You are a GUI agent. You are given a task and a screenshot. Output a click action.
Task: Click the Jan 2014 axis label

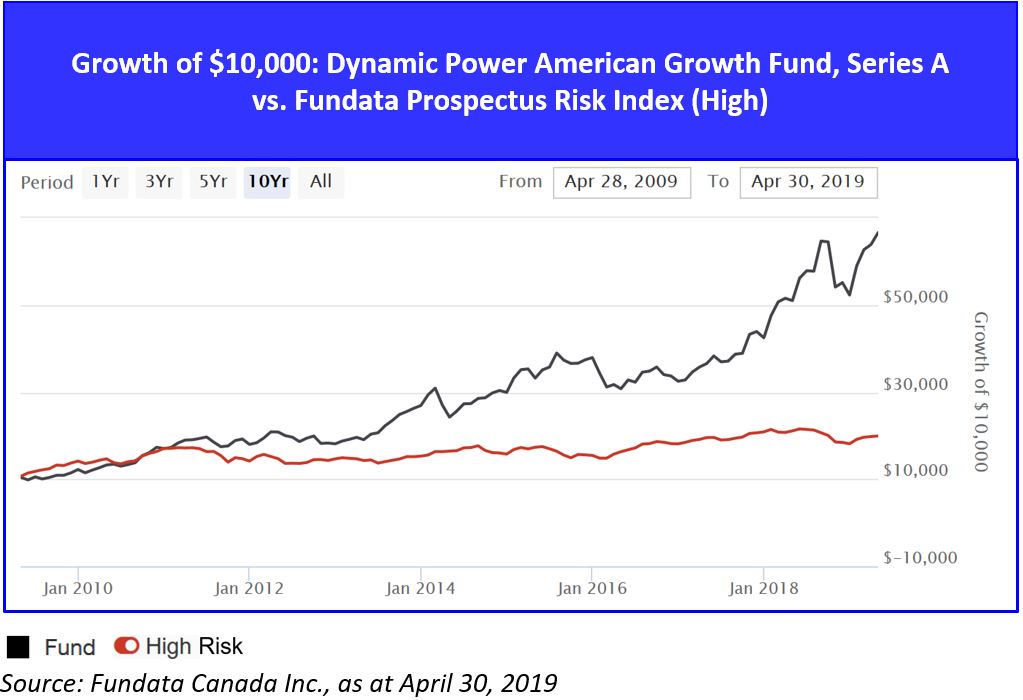tap(420, 588)
